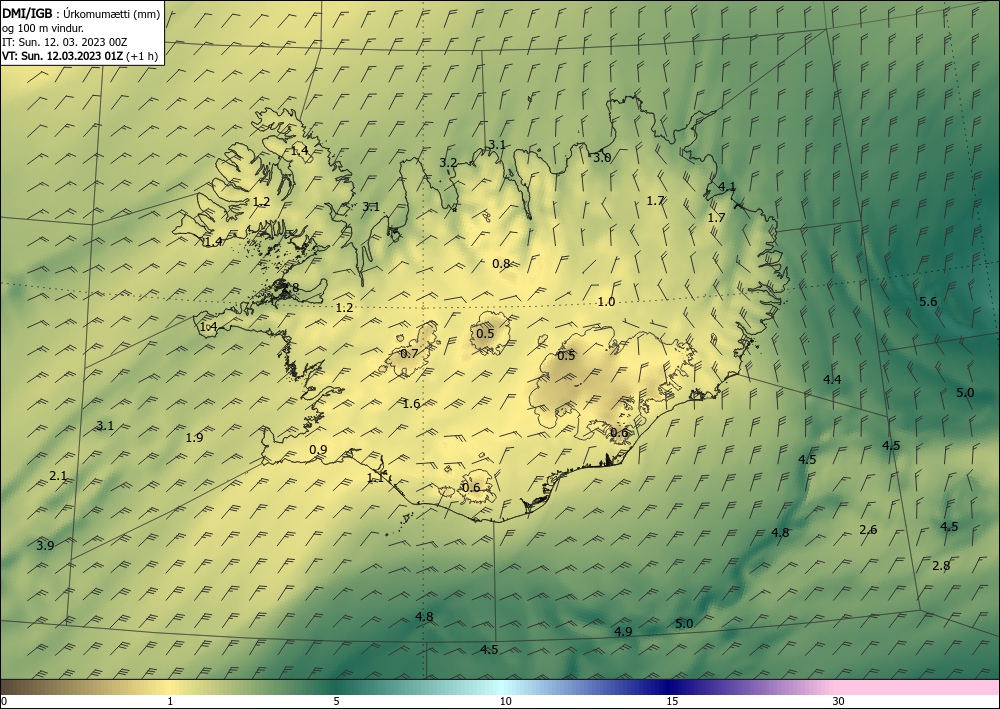Click the 4.4 value off the east coast

pos(832,379)
